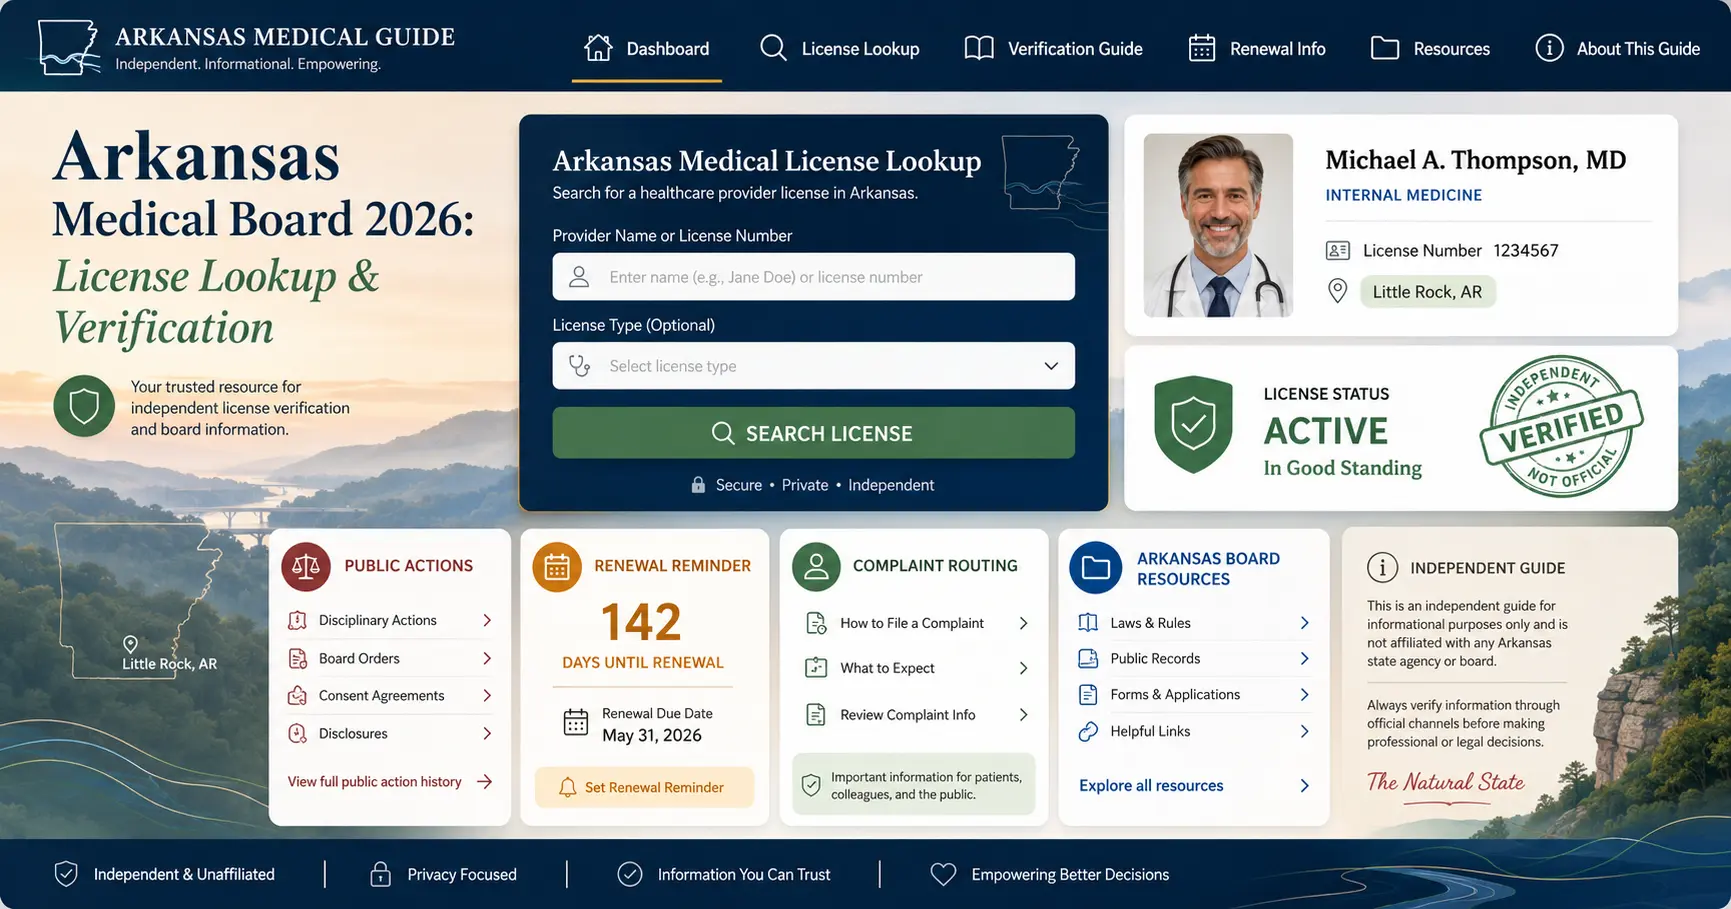
Task: Click the shield icon beside trusted resource text
Action: coord(84,406)
